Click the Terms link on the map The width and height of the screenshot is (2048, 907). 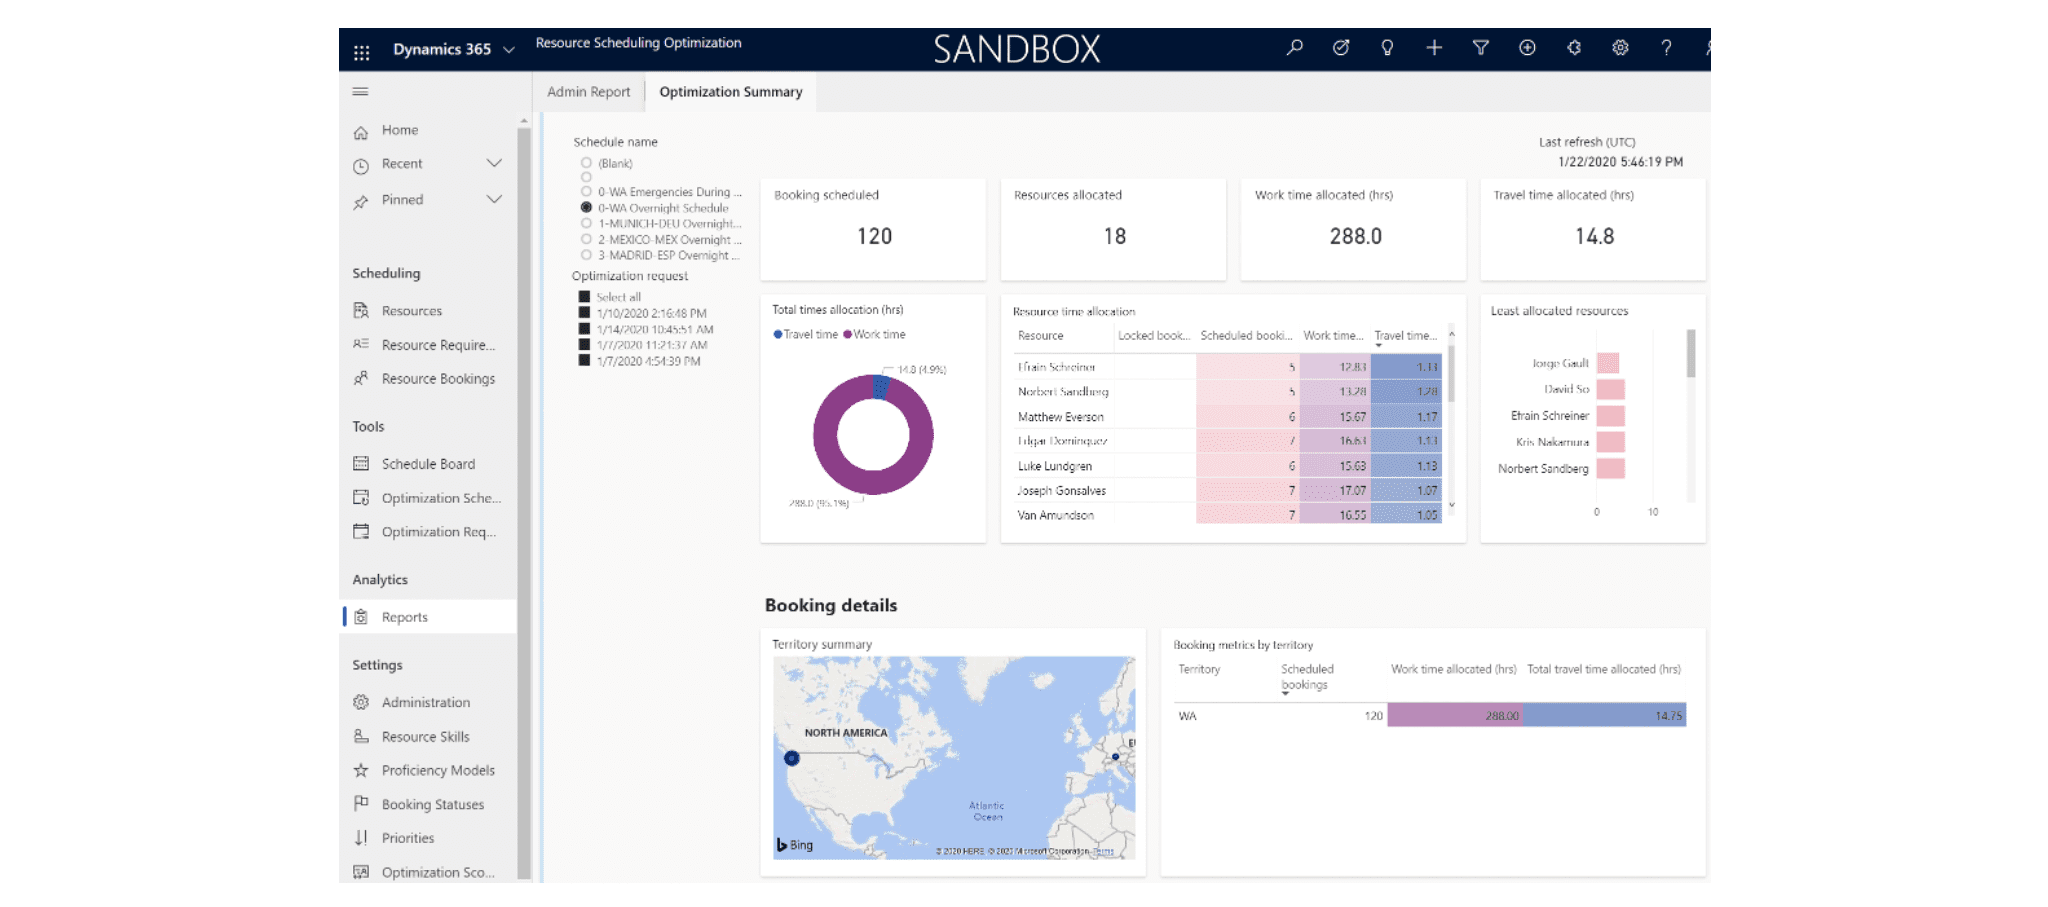(1103, 852)
